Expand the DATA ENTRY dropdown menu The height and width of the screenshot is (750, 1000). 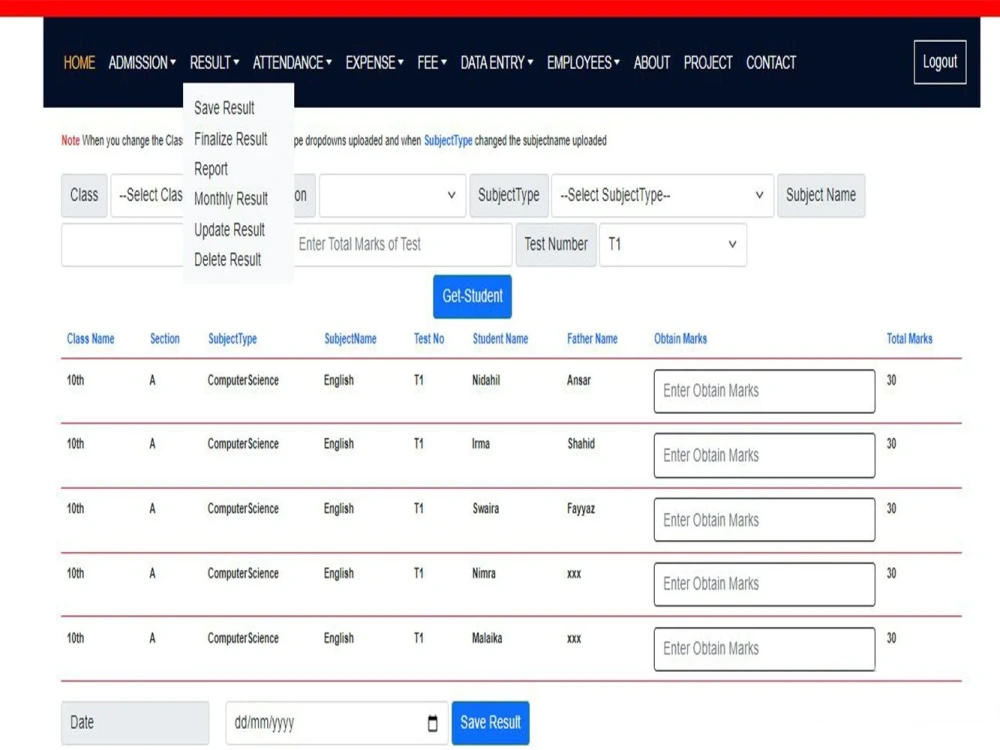click(x=497, y=62)
